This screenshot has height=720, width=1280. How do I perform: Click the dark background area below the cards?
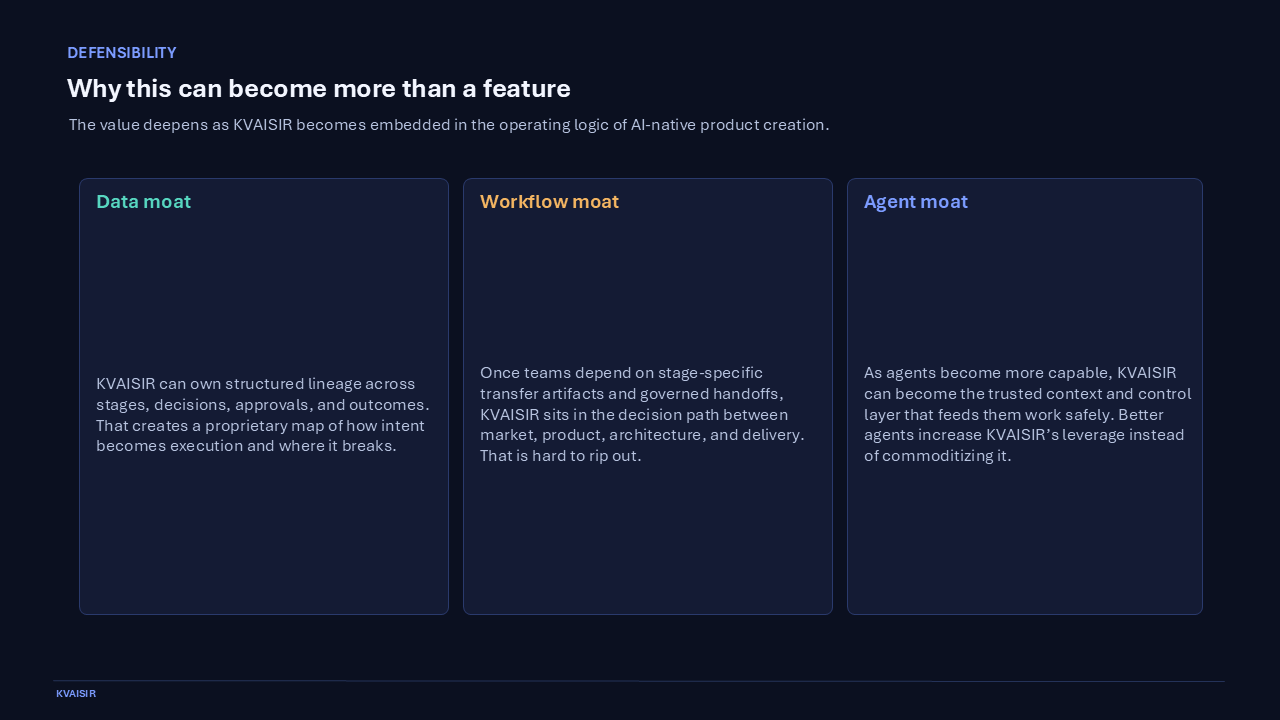640,645
